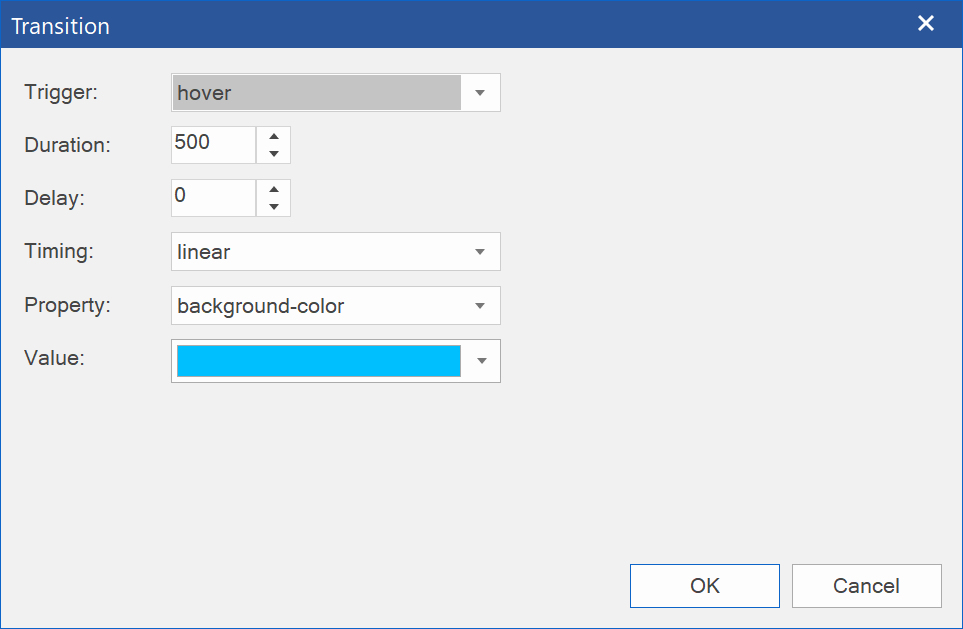
Task: Click the Delay input field
Action: pyautogui.click(x=213, y=197)
